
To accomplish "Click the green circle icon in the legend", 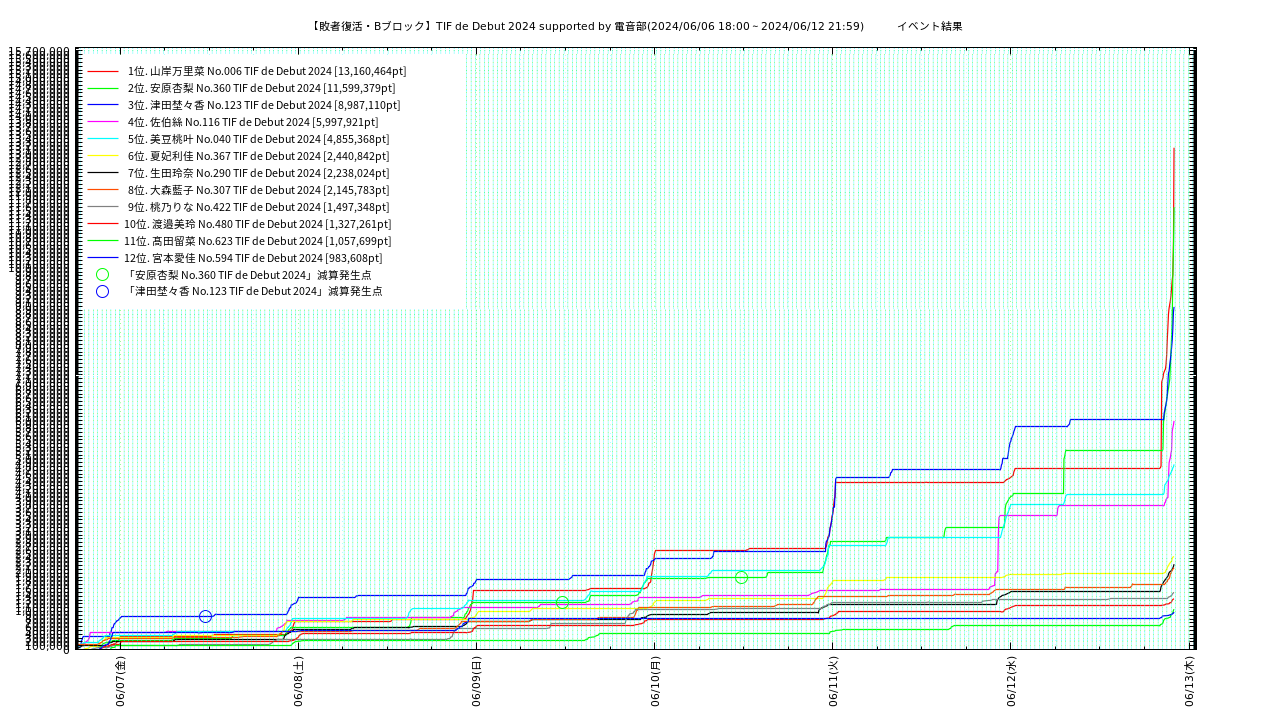I will pyautogui.click(x=102, y=275).
